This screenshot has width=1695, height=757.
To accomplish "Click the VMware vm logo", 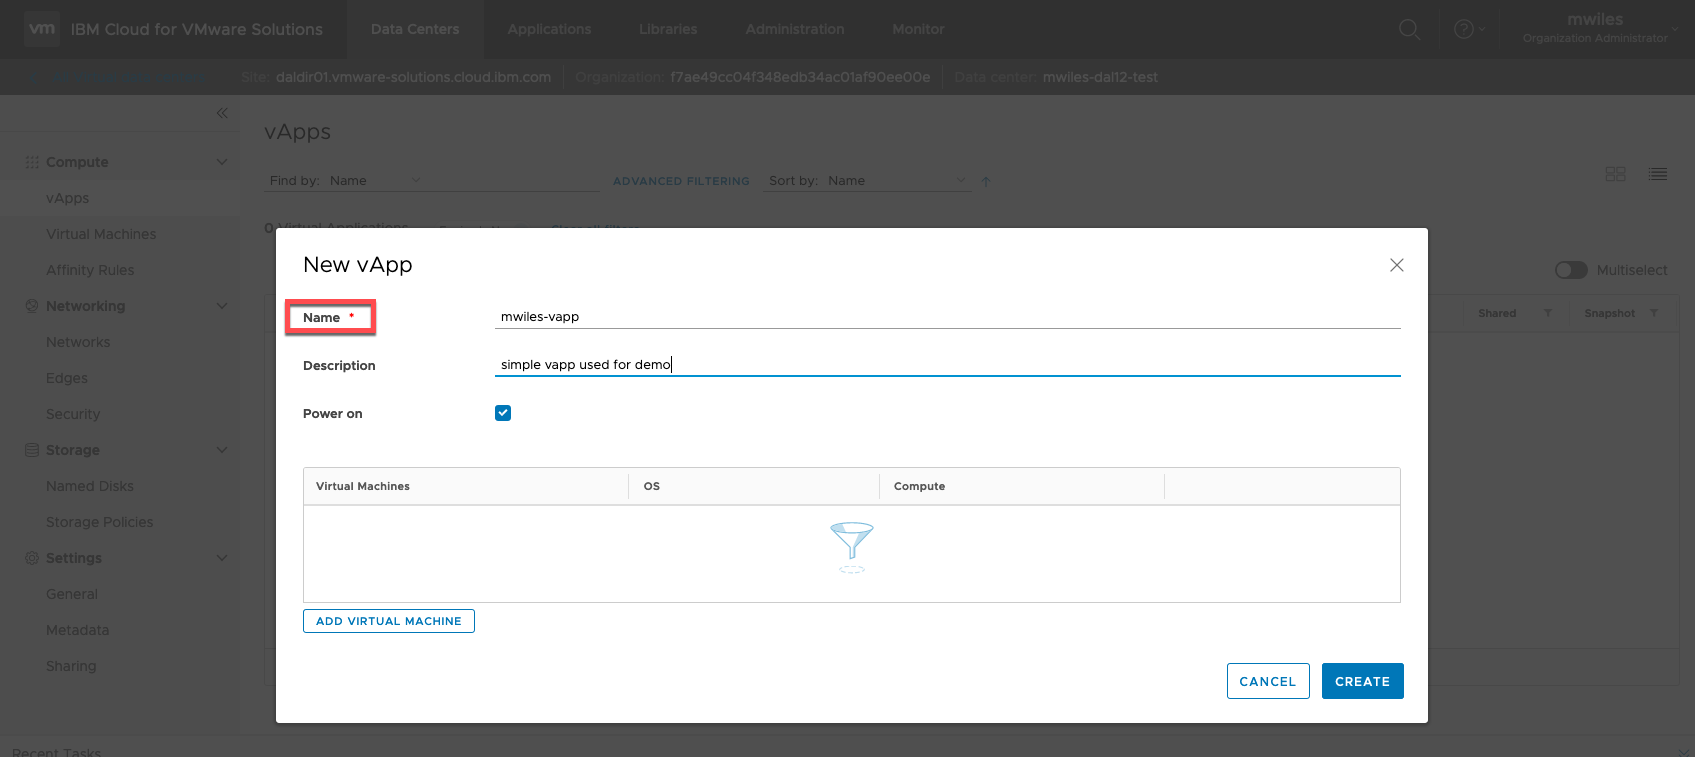I will (42, 29).
